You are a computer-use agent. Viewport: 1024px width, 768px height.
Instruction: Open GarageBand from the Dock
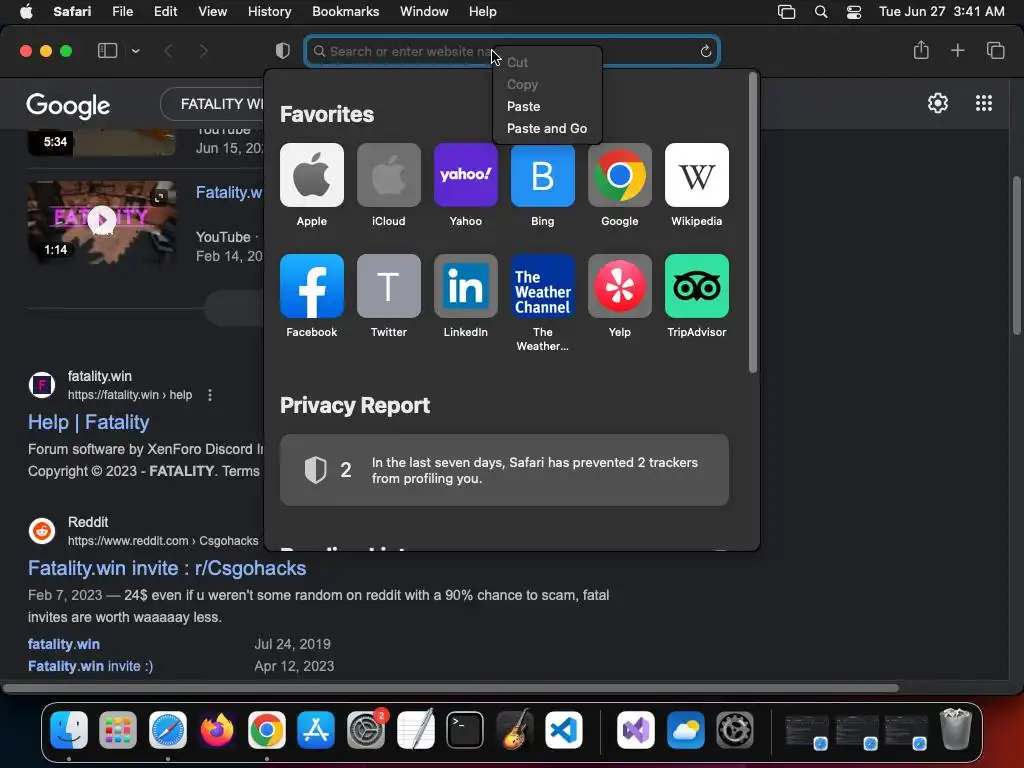coord(514,729)
